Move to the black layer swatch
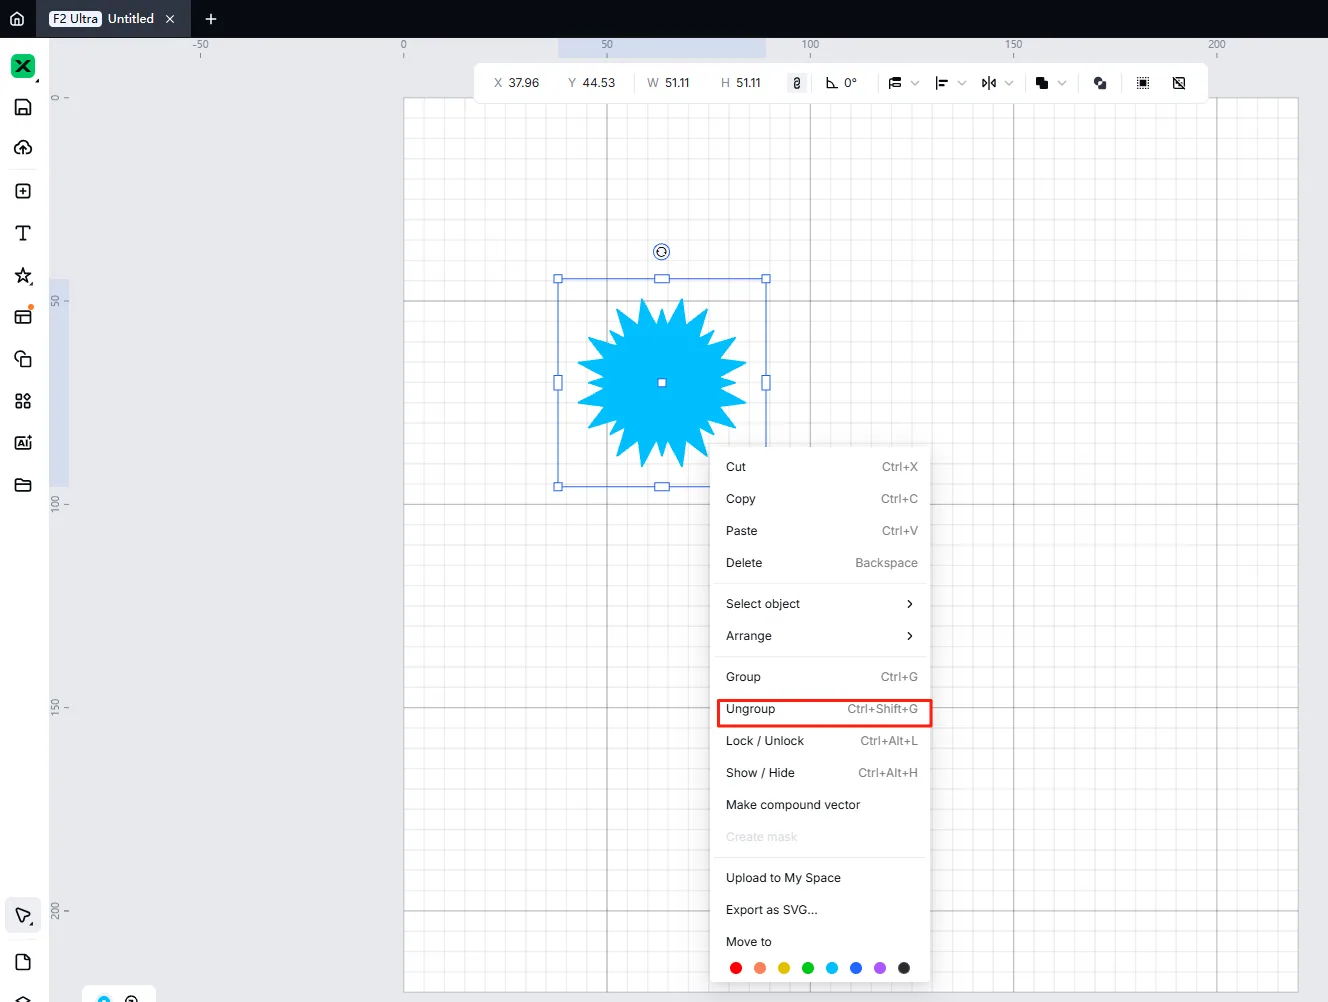 tap(904, 968)
